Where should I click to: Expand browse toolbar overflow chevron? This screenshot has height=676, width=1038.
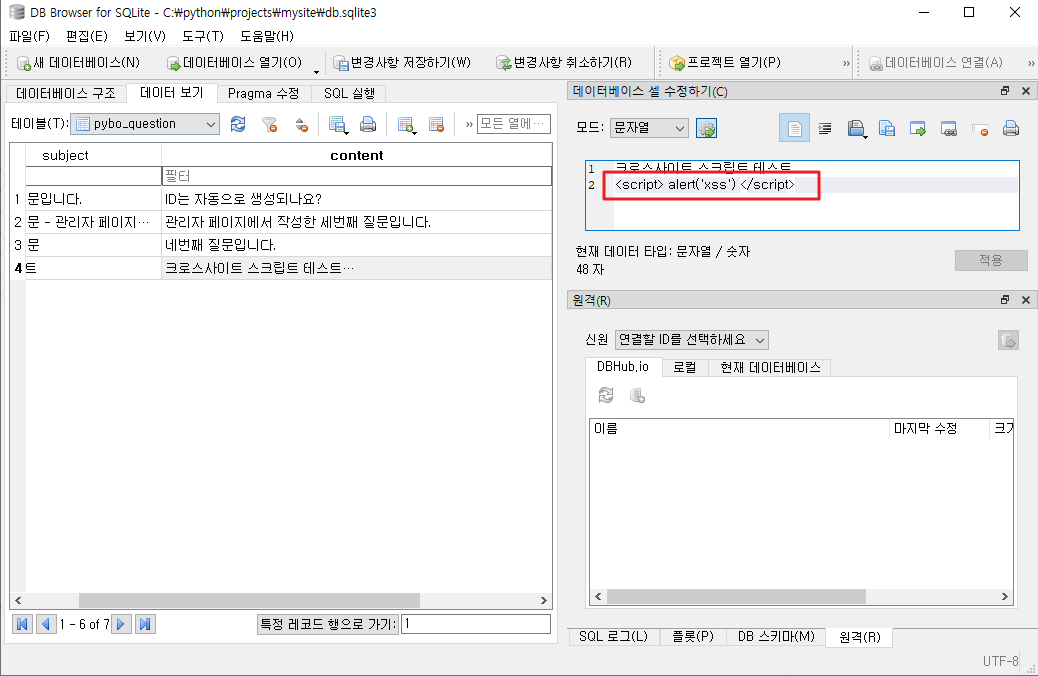click(469, 124)
